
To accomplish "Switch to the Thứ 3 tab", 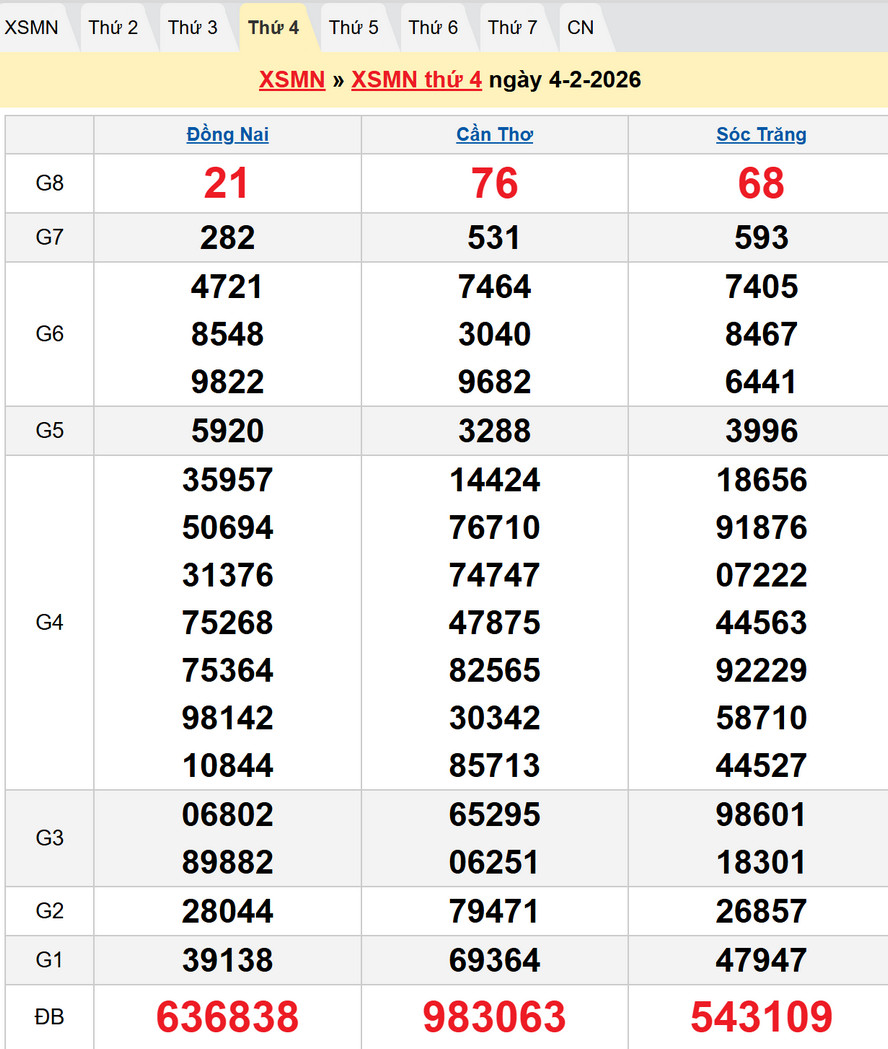I will 193,27.
